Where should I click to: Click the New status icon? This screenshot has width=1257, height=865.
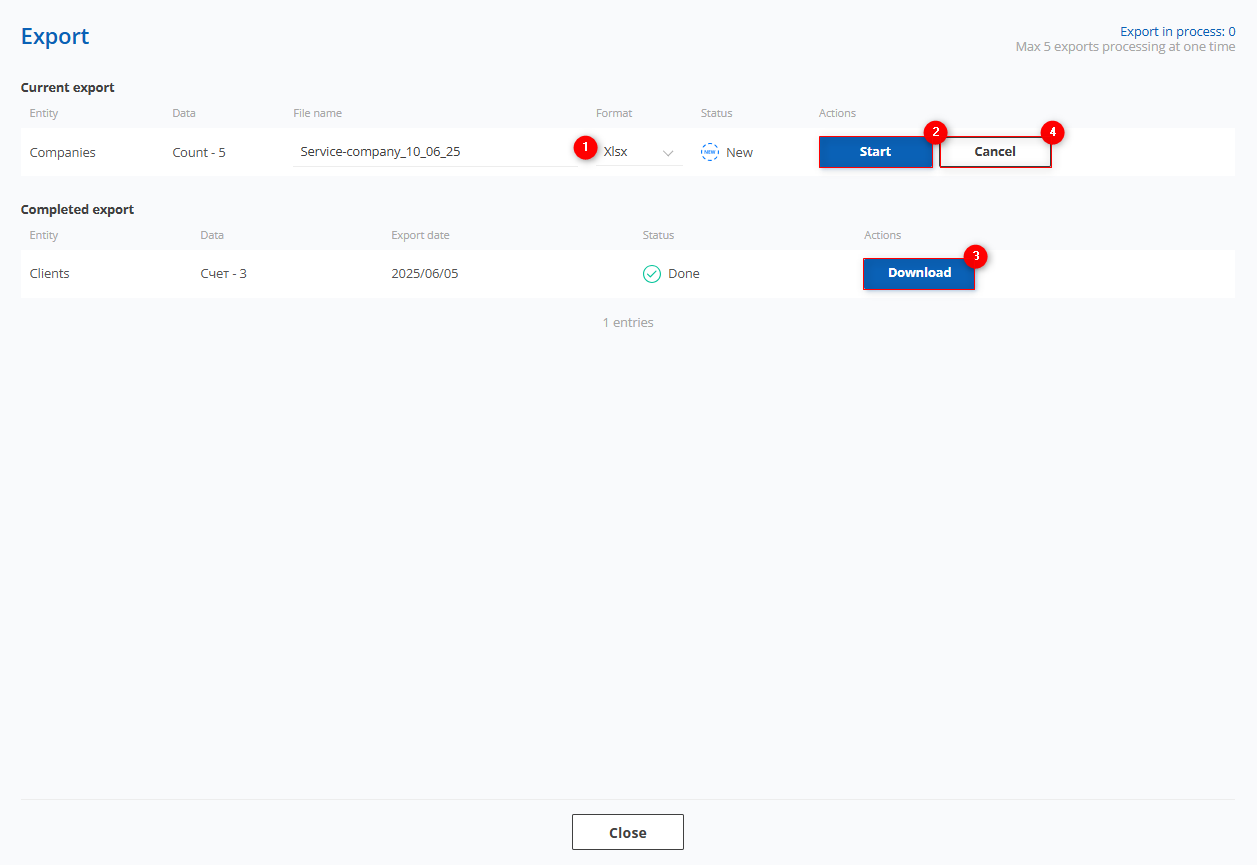point(710,152)
